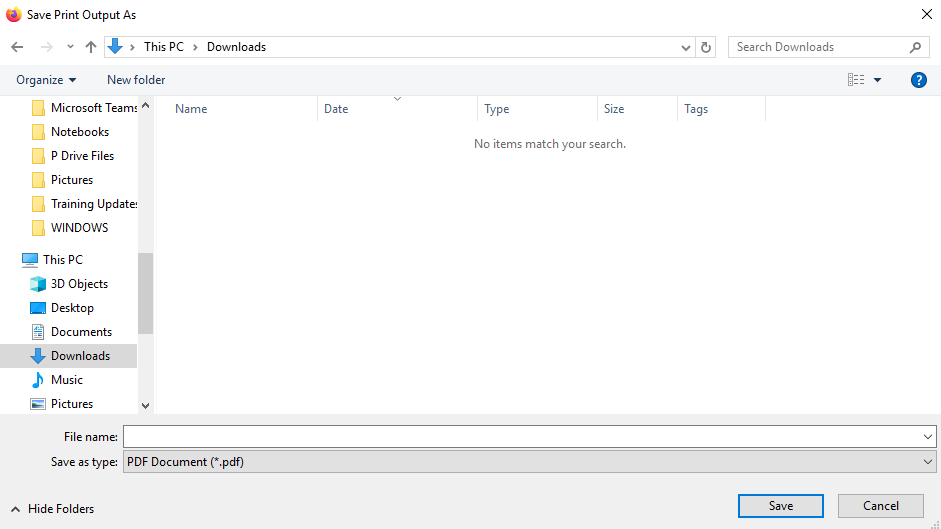This screenshot has height=529, width=941.
Task: Click the Firefox icon in title bar
Action: pos(13,14)
